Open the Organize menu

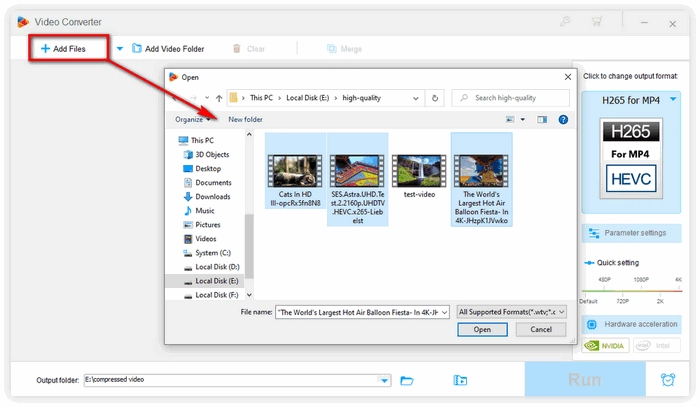[x=192, y=119]
